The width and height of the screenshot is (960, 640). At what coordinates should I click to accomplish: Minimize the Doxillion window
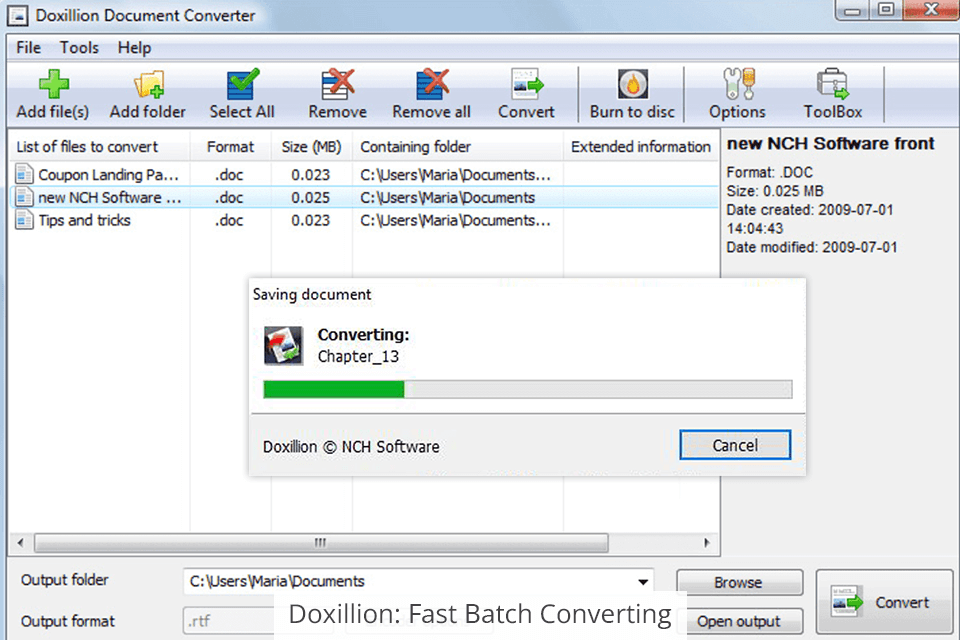(x=852, y=10)
